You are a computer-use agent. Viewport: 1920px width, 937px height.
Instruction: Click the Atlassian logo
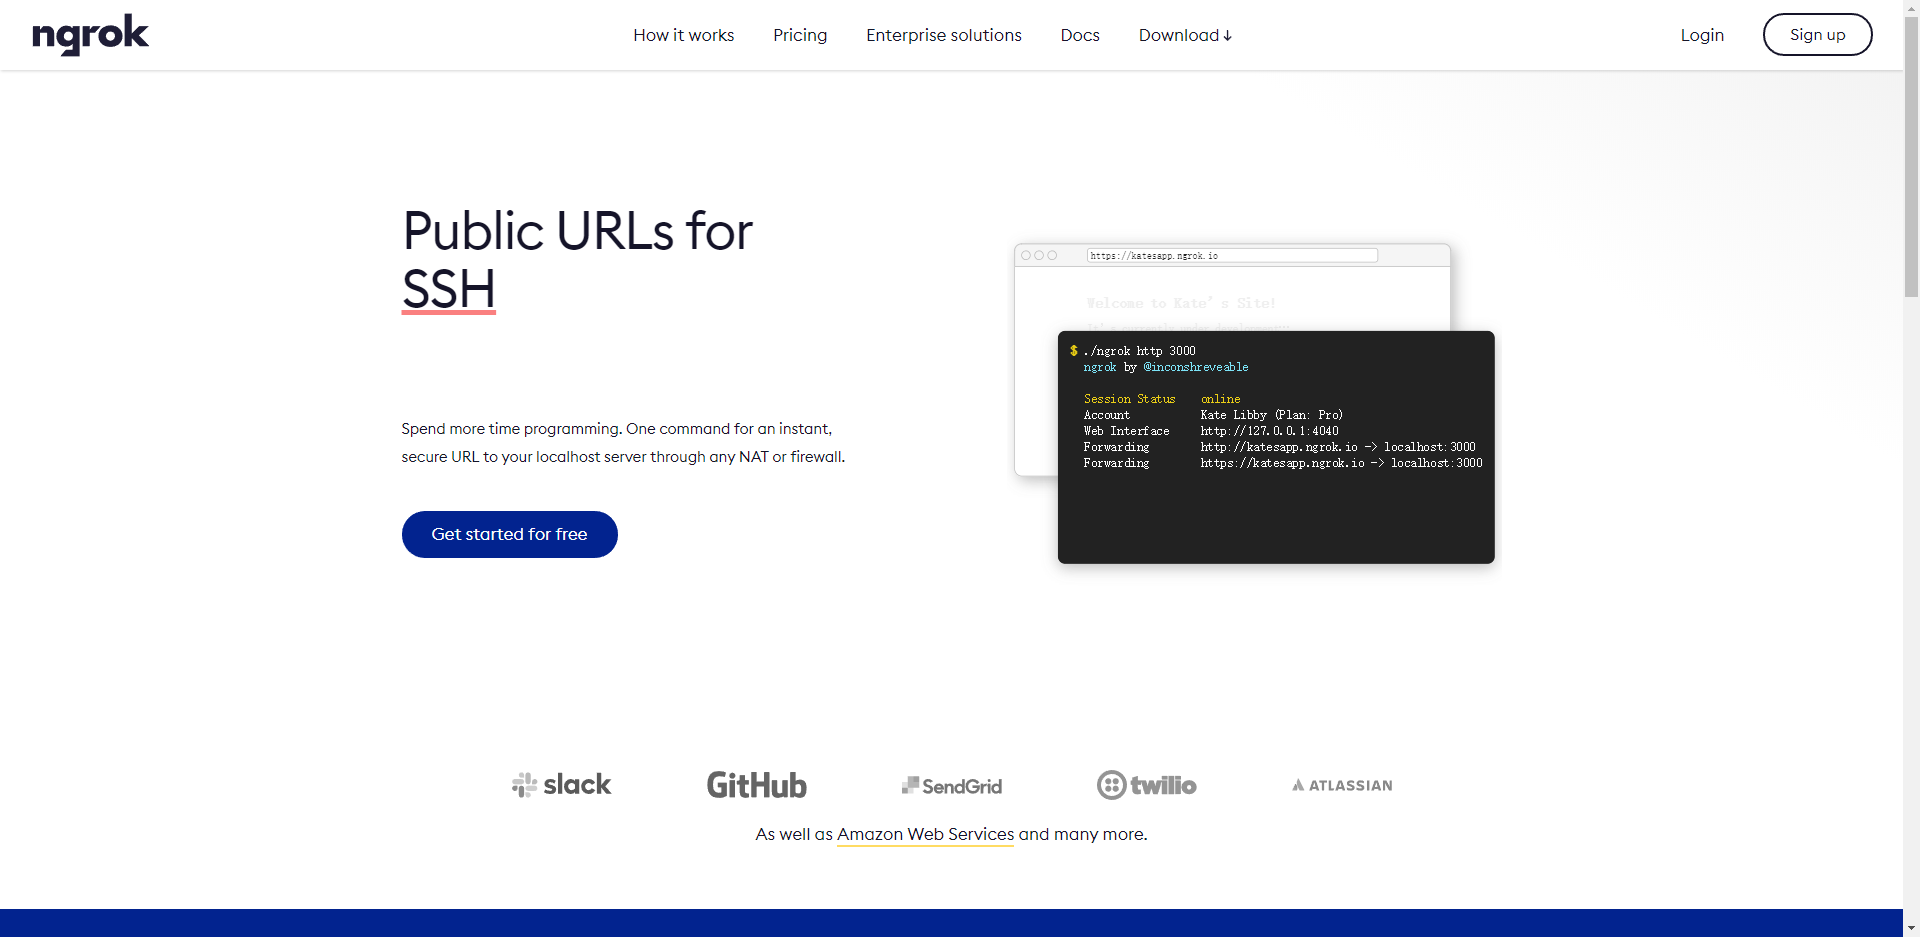[x=1341, y=785]
